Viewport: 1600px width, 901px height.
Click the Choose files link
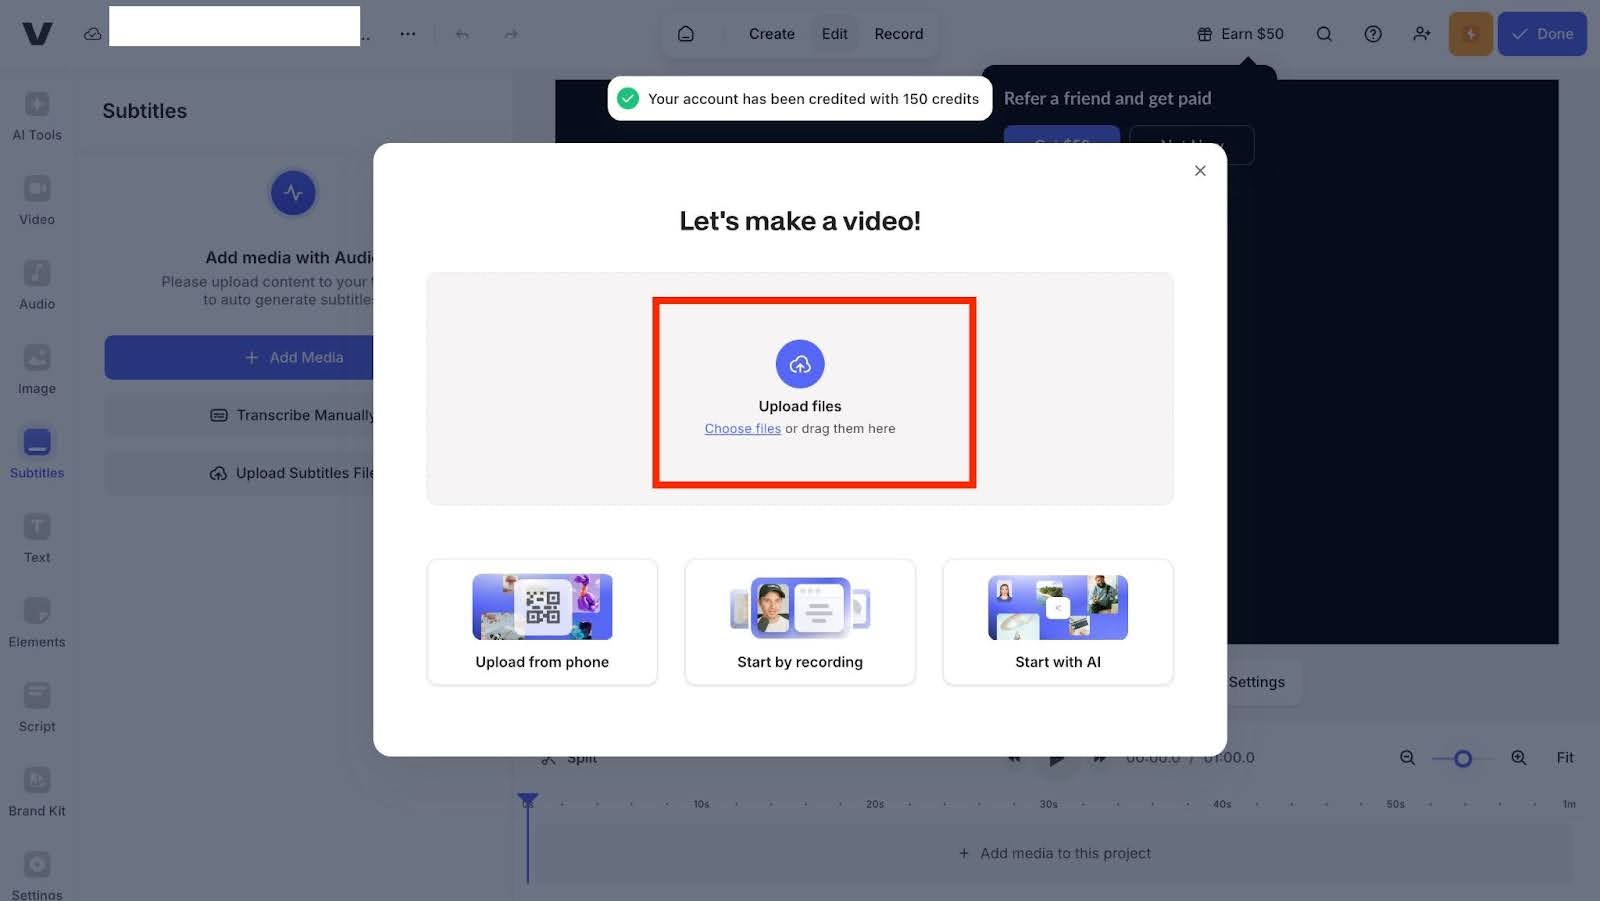(x=742, y=429)
